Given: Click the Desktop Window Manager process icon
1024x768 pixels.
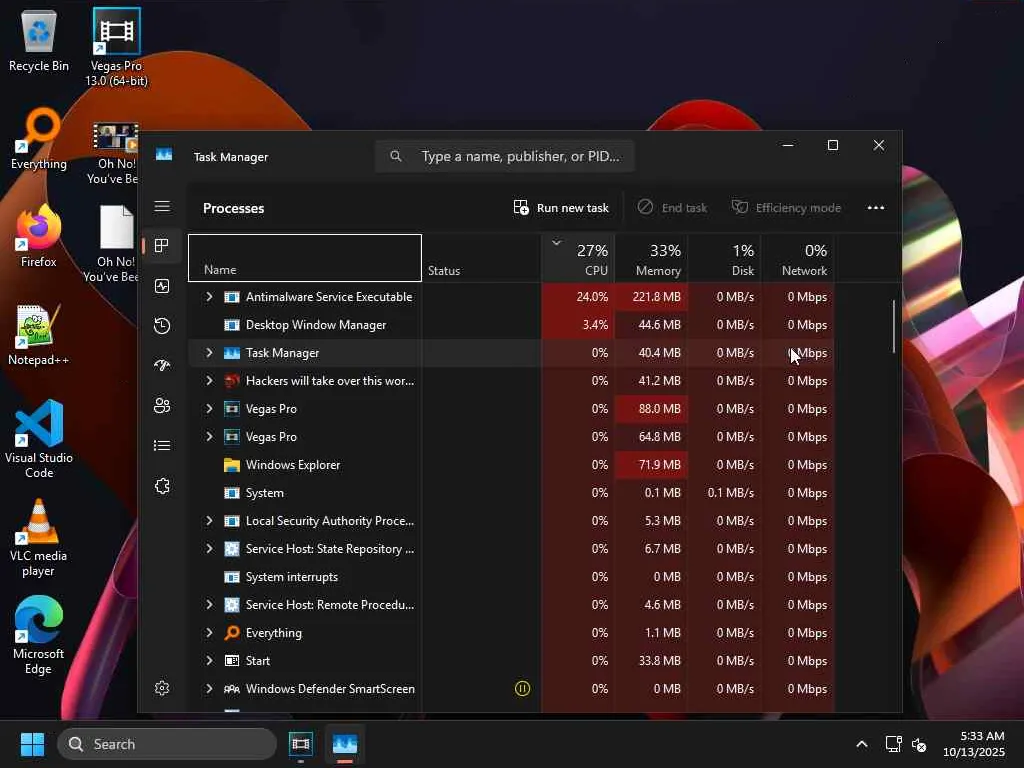Looking at the screenshot, I should (x=232, y=325).
